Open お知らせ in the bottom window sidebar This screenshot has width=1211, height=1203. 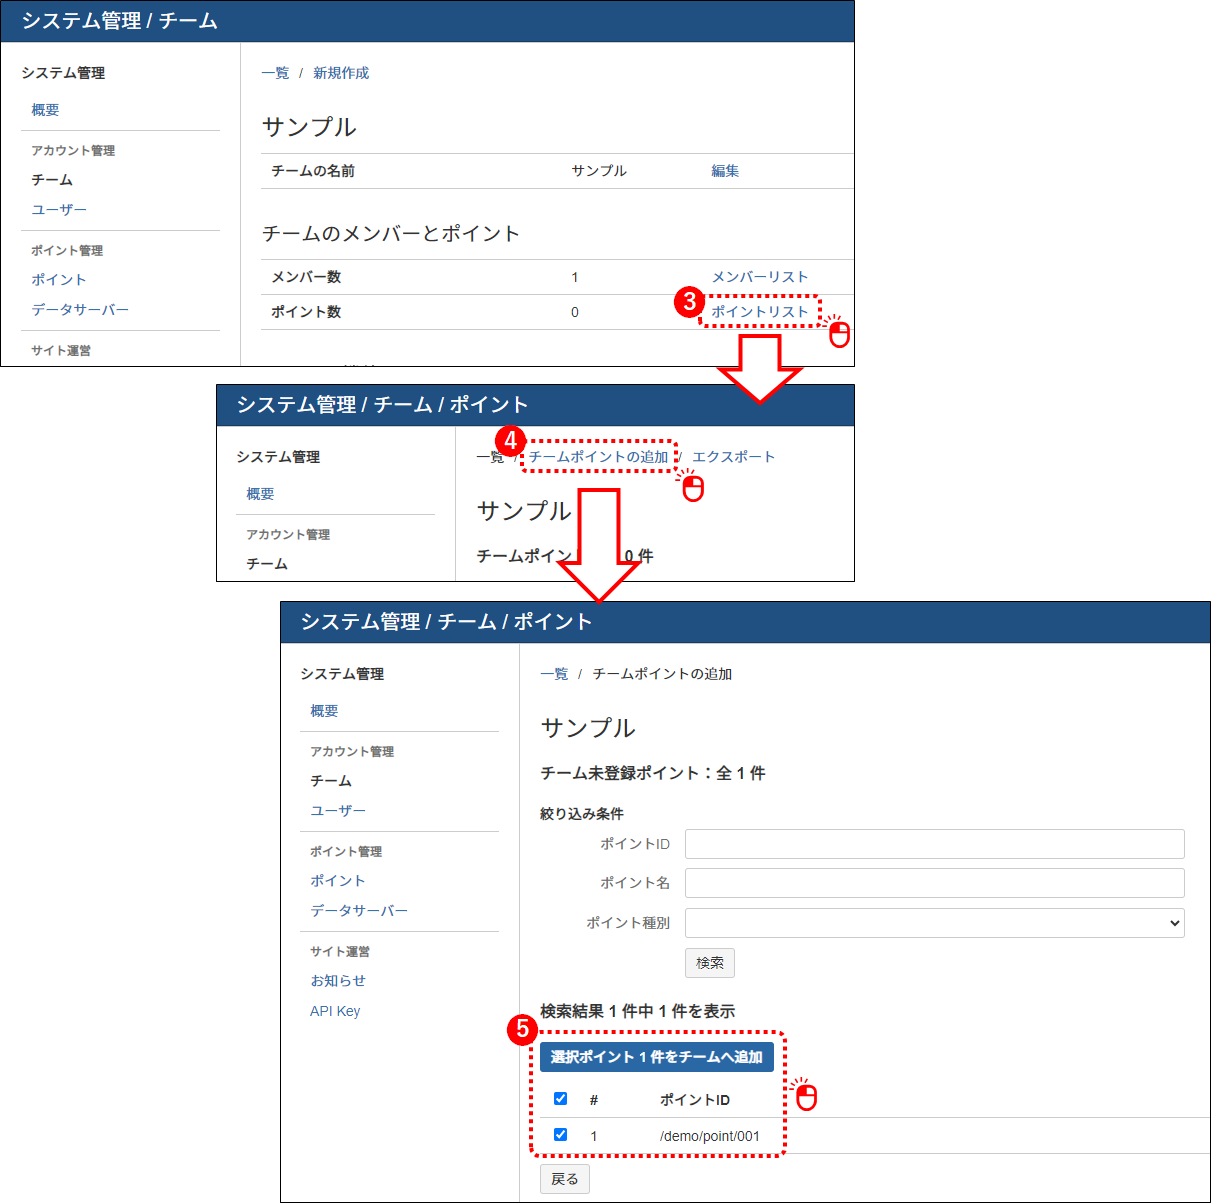point(338,981)
